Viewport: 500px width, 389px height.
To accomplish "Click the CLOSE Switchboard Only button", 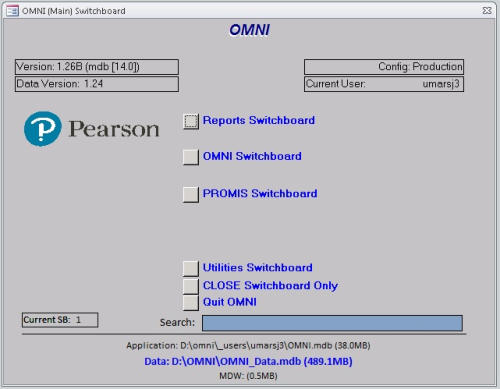I will (191, 286).
